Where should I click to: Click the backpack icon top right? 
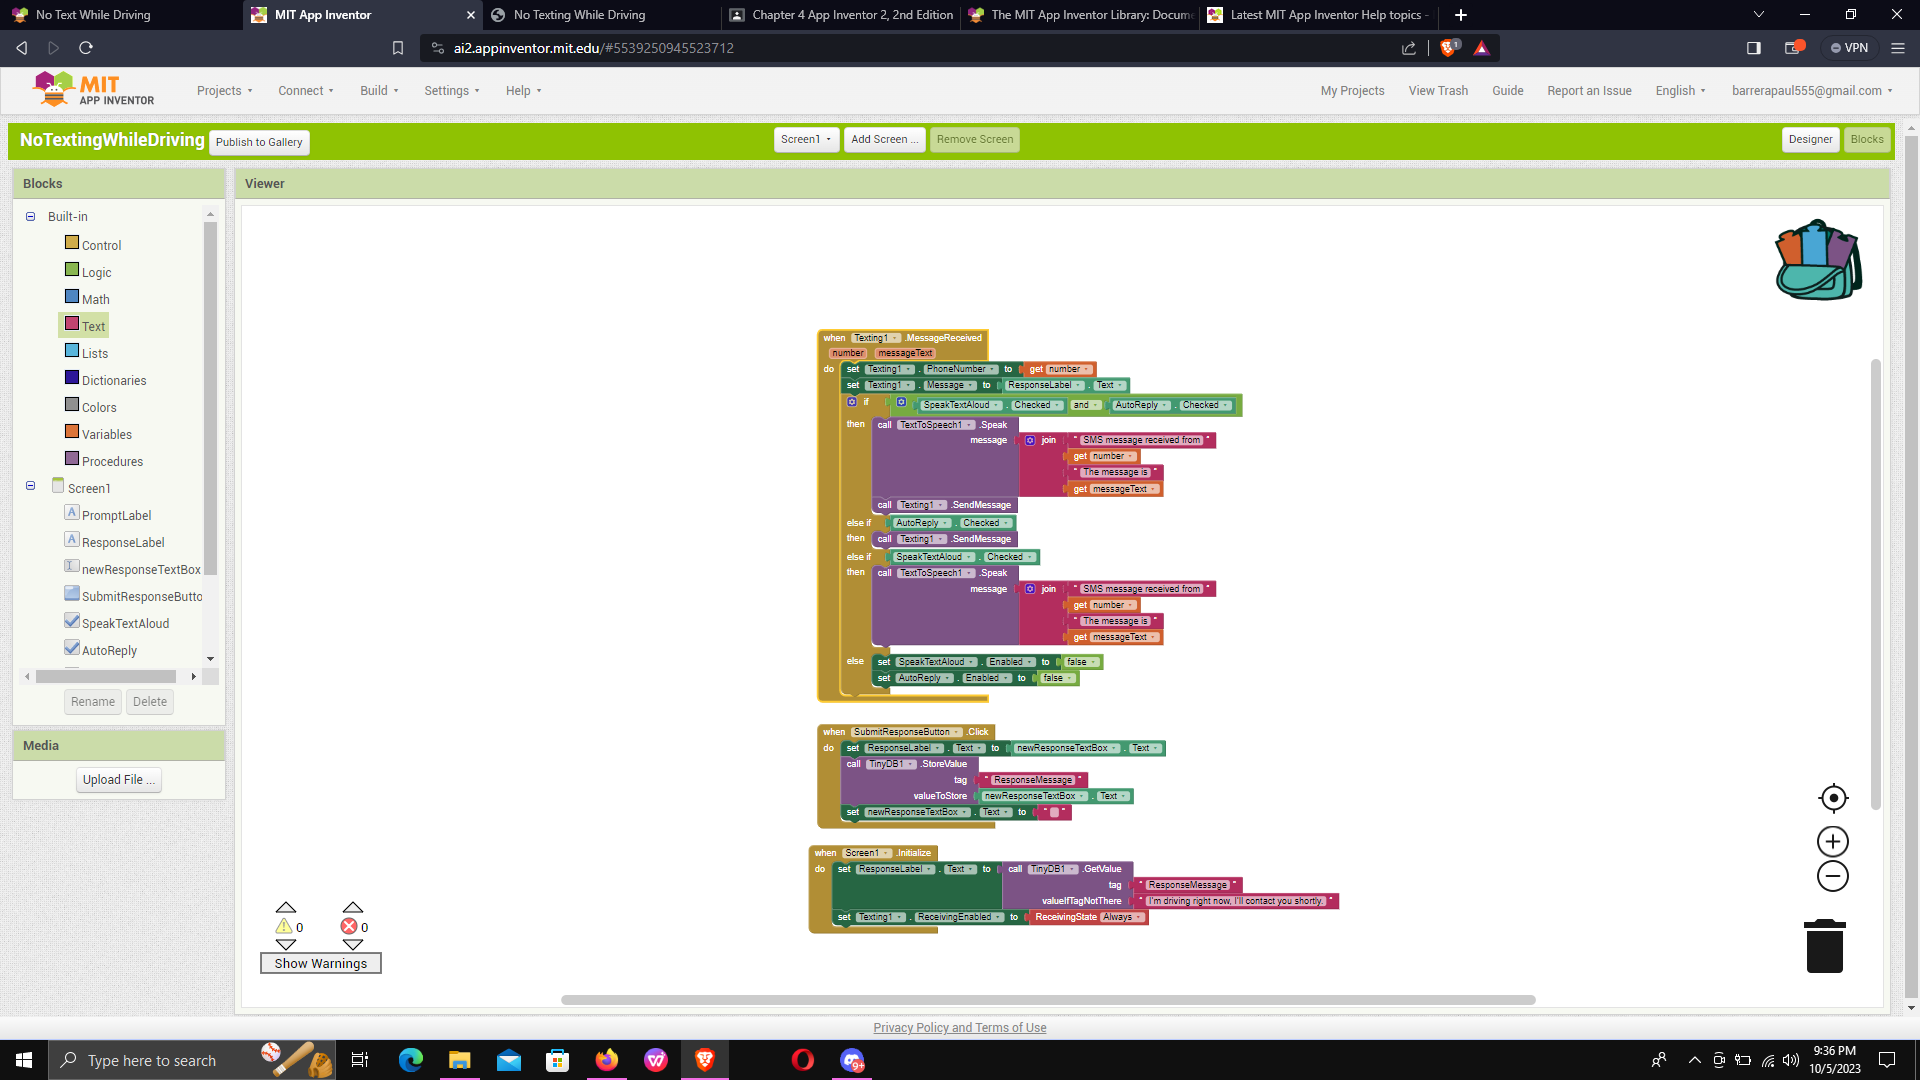pyautogui.click(x=1818, y=258)
